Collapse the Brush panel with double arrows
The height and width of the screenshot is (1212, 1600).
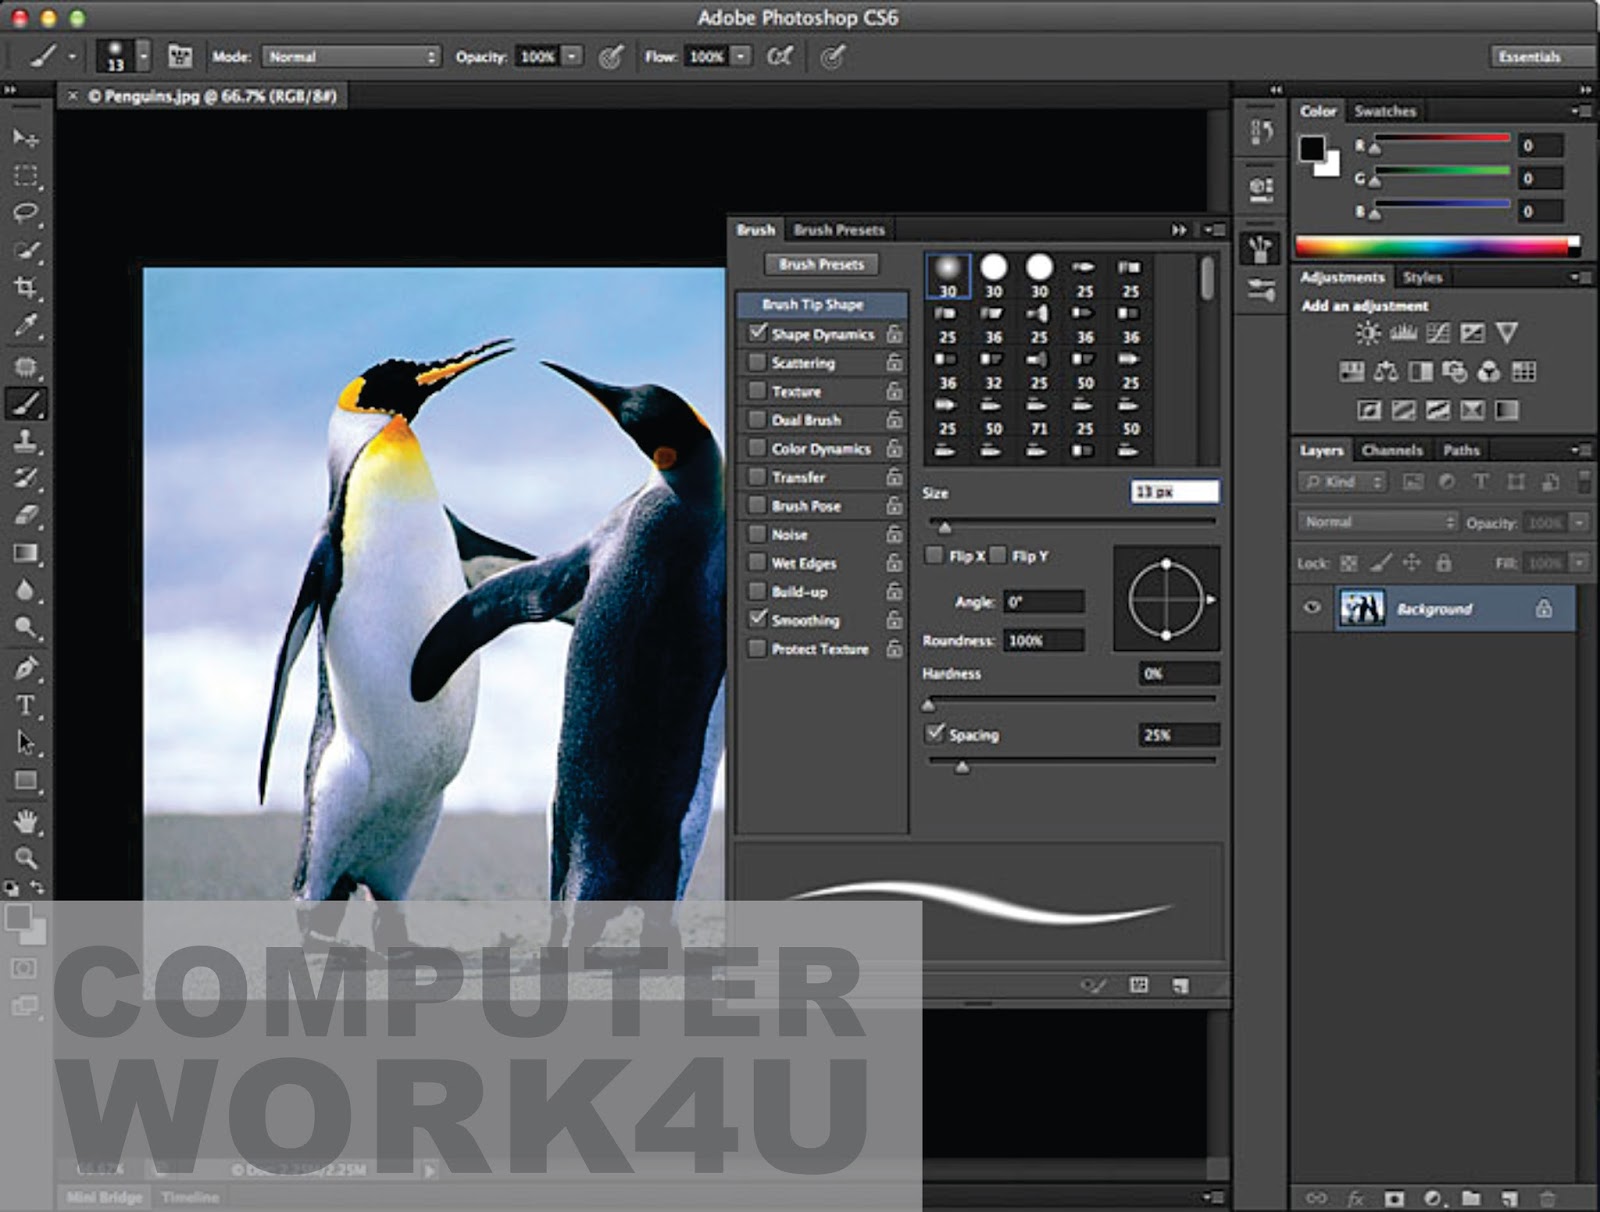tap(1179, 230)
